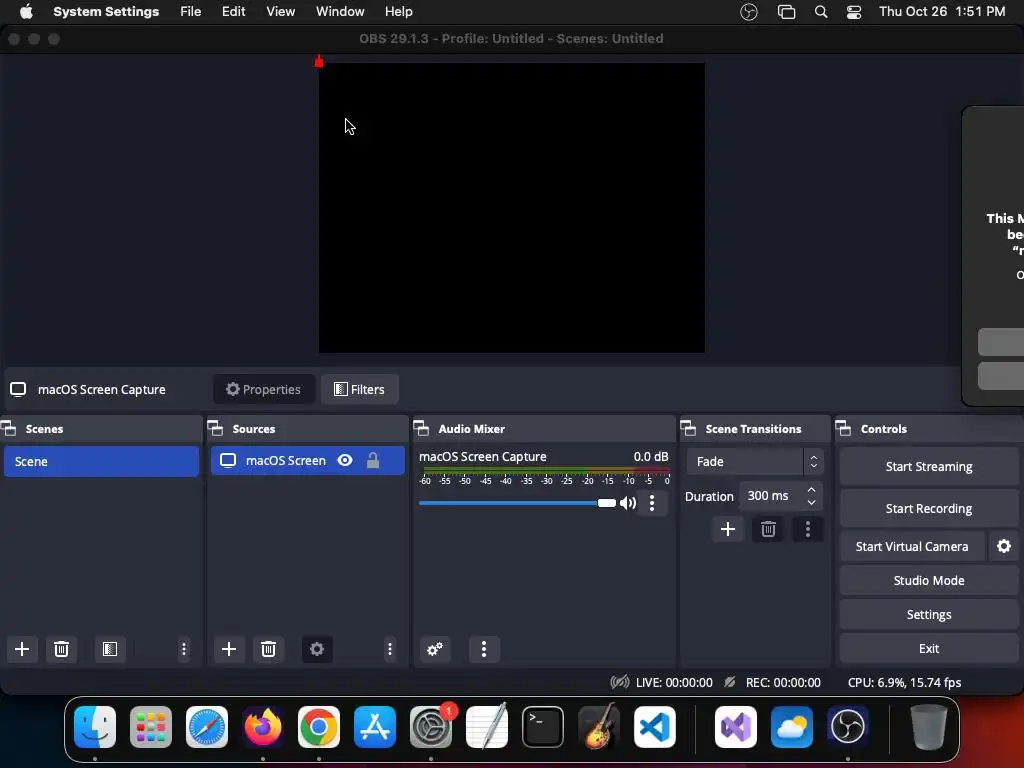Open advanced audio properties gears icon
The width and height of the screenshot is (1024, 768).
(x=435, y=649)
